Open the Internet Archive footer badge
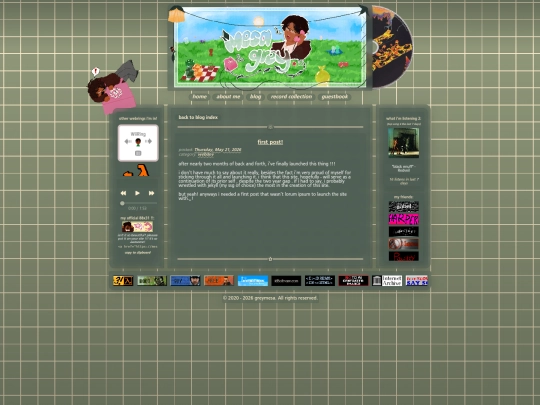Image resolution: width=540 pixels, height=405 pixels. [387, 281]
